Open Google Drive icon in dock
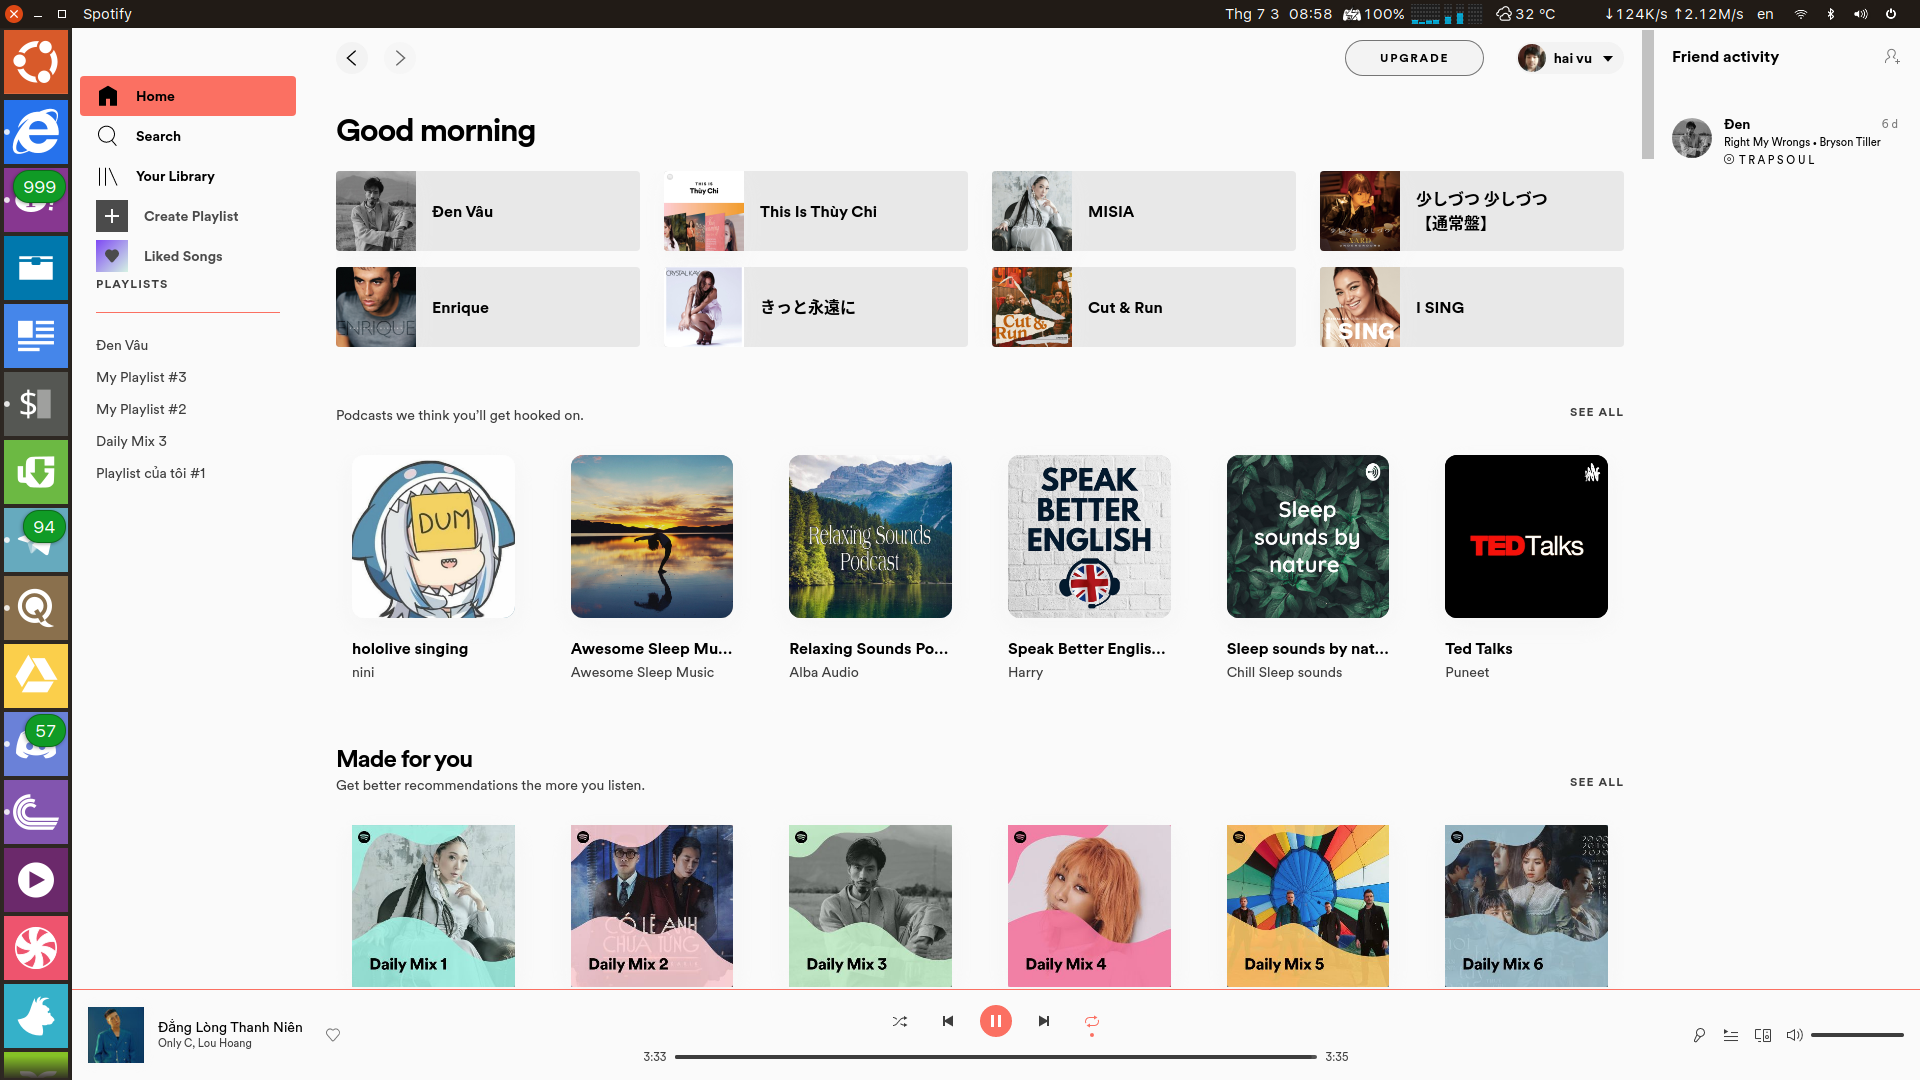 36,676
